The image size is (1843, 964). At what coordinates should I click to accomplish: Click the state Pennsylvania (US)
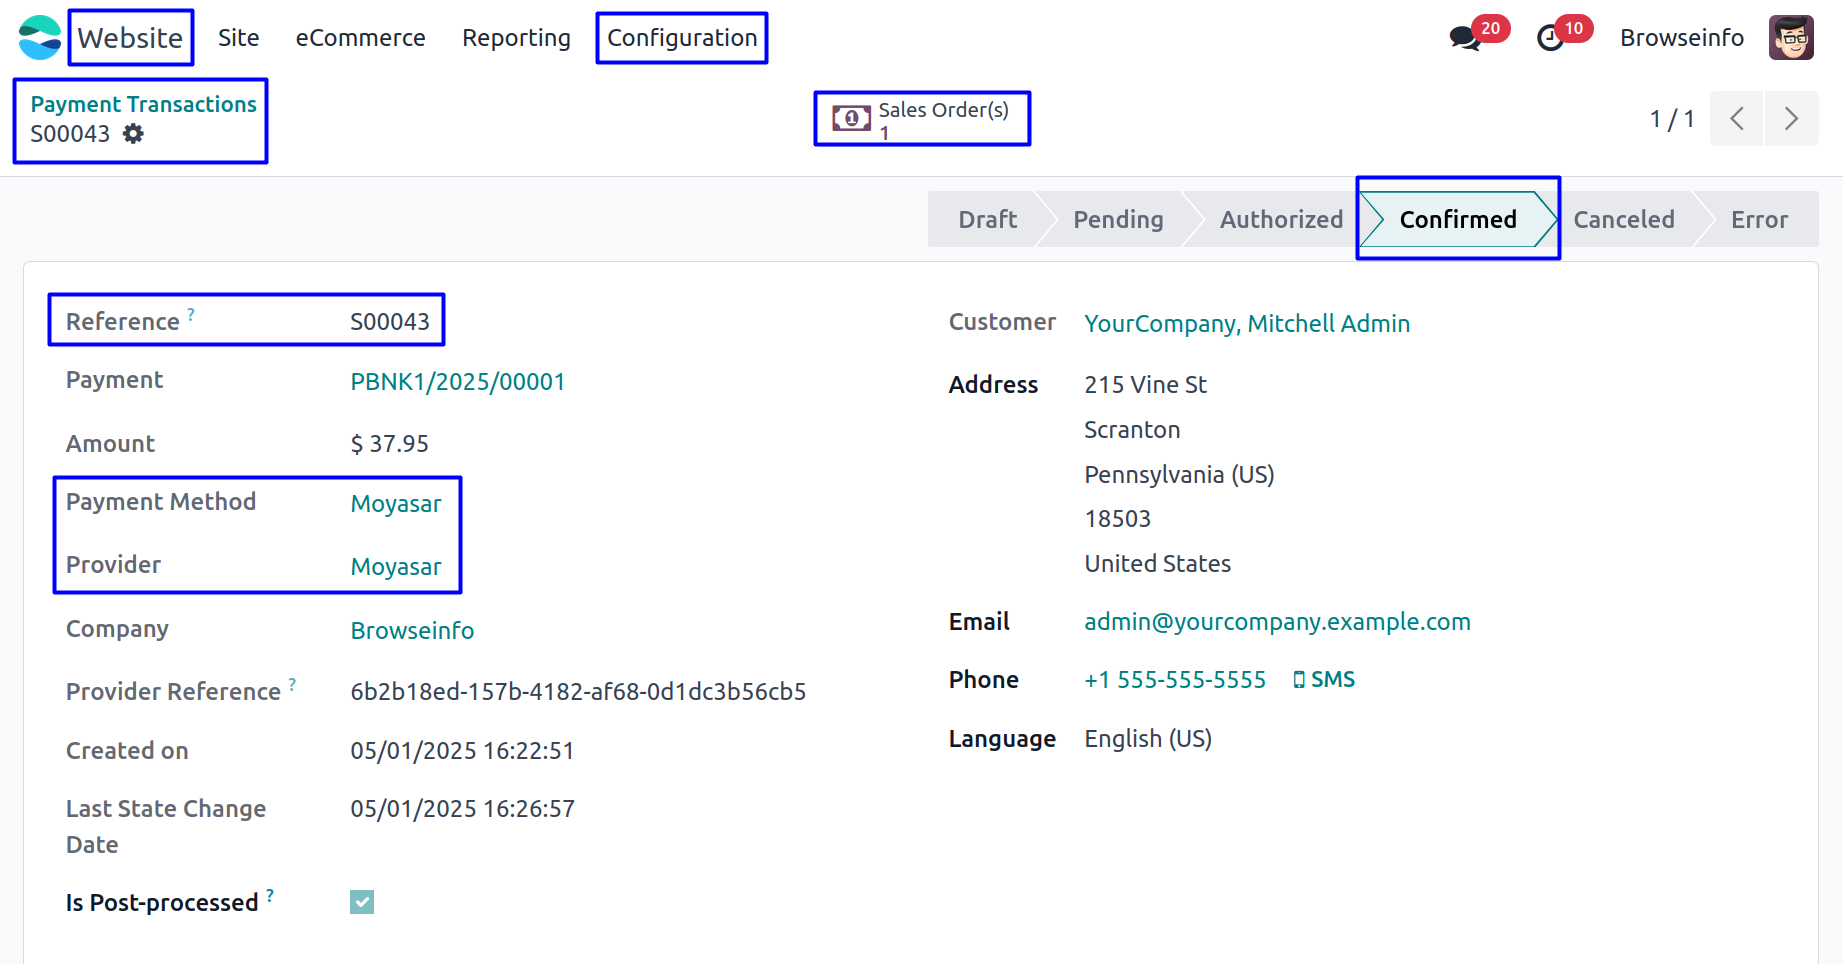click(x=1179, y=475)
